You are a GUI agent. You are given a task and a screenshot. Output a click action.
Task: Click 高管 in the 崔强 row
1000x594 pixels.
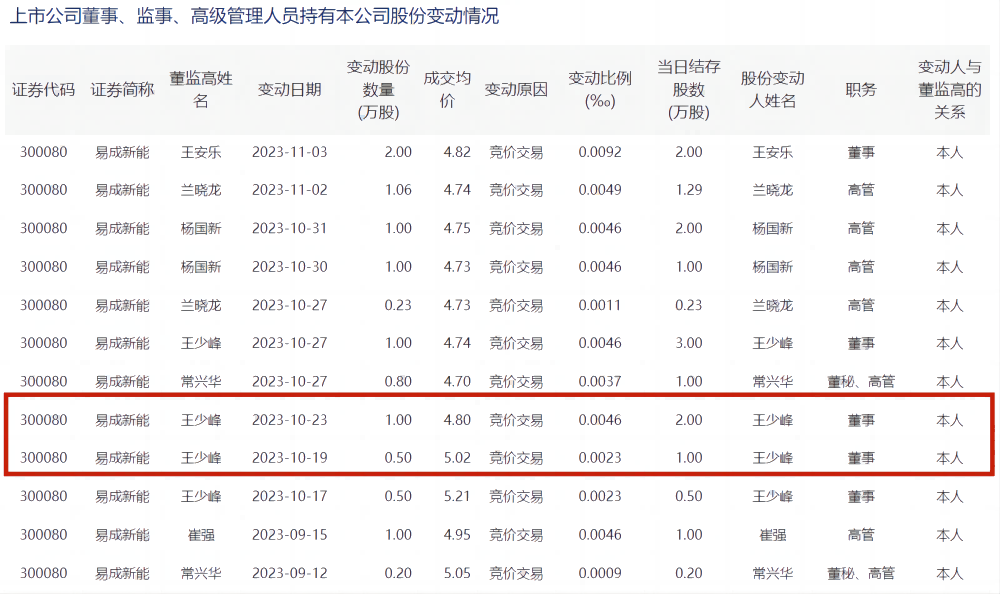tap(861, 535)
